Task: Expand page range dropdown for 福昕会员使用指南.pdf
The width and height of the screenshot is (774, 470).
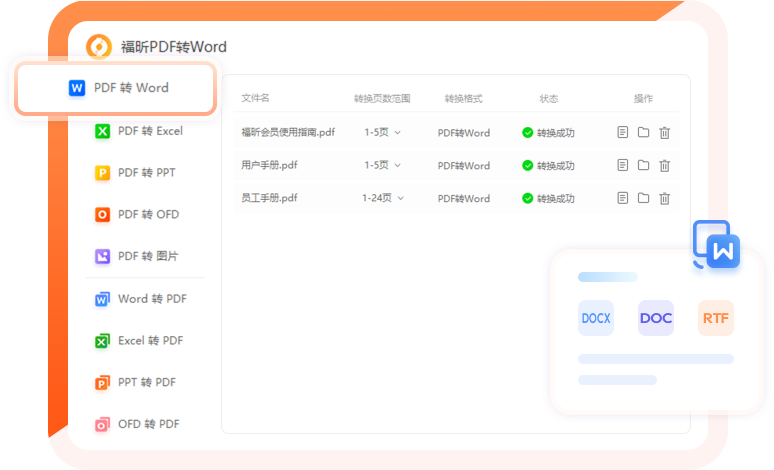Action: pyautogui.click(x=382, y=132)
